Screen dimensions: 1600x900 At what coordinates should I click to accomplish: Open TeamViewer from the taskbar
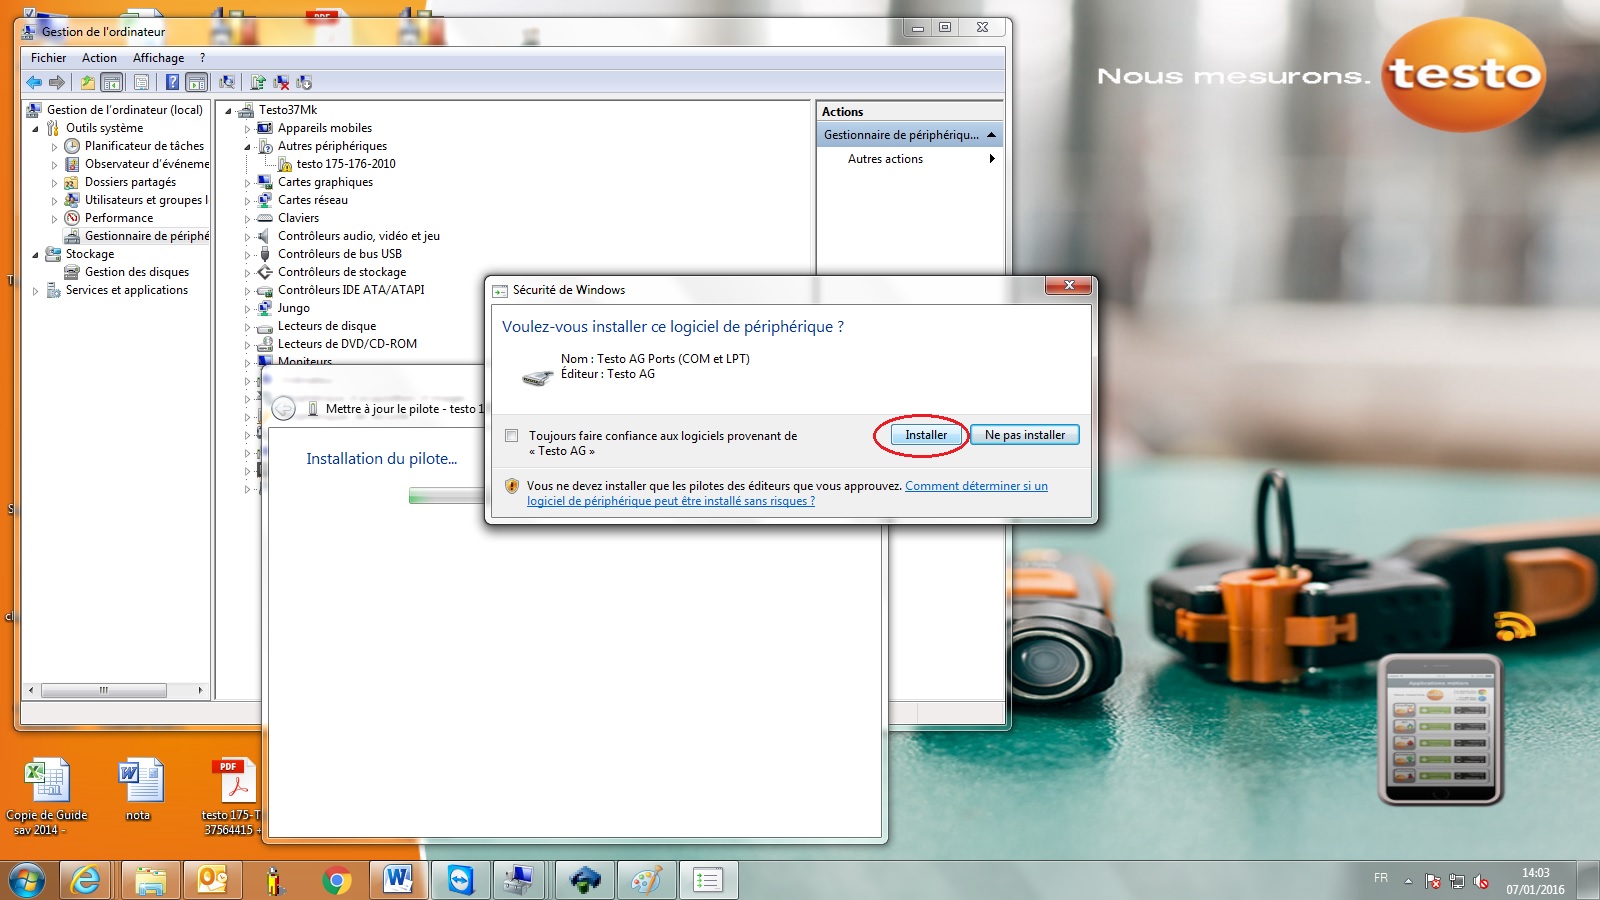(x=460, y=881)
